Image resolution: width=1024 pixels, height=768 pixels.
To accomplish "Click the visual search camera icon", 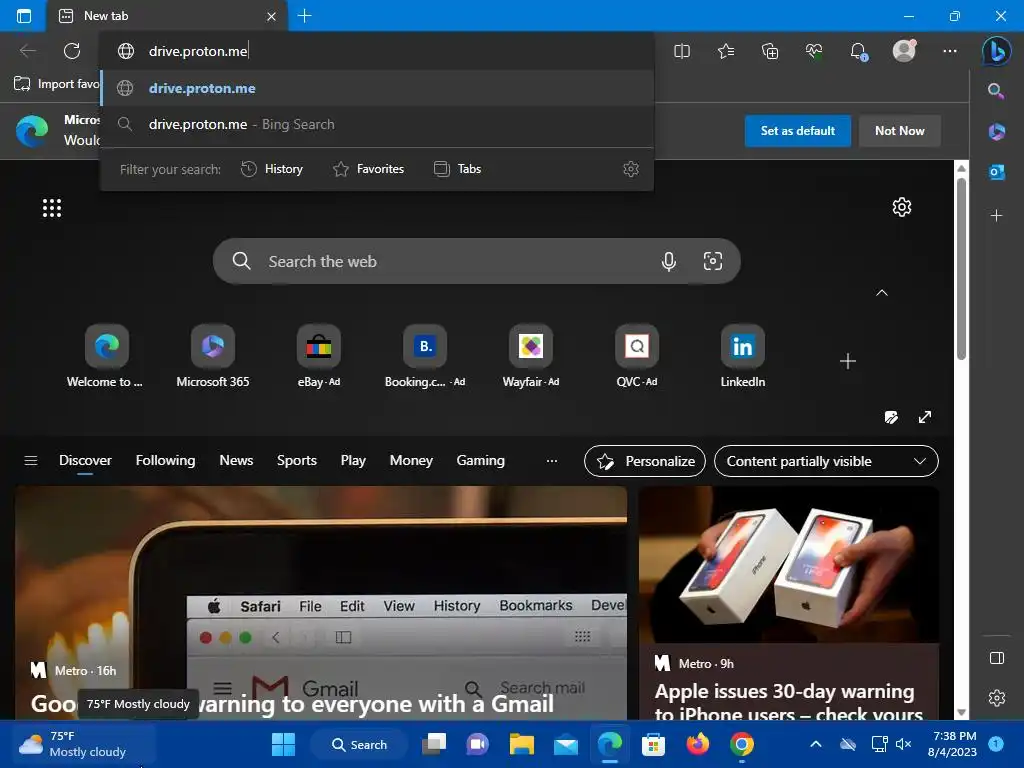I will click(x=712, y=261).
